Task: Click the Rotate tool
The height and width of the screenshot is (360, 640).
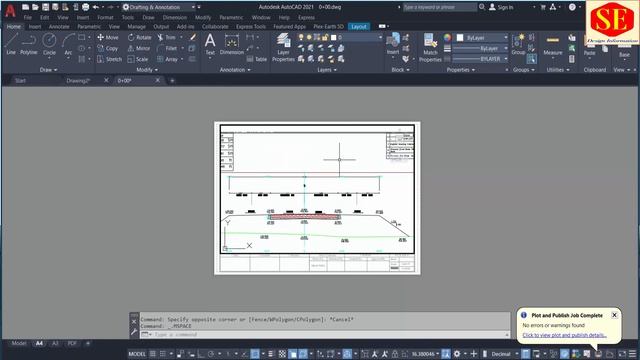Action: (139, 38)
